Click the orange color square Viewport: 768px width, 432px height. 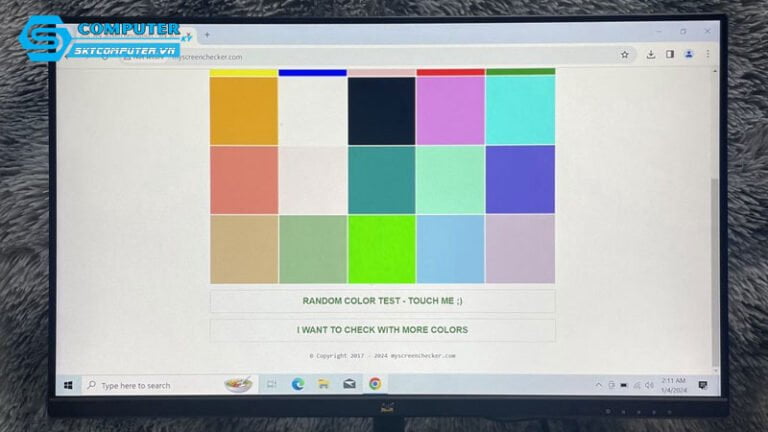pos(244,110)
